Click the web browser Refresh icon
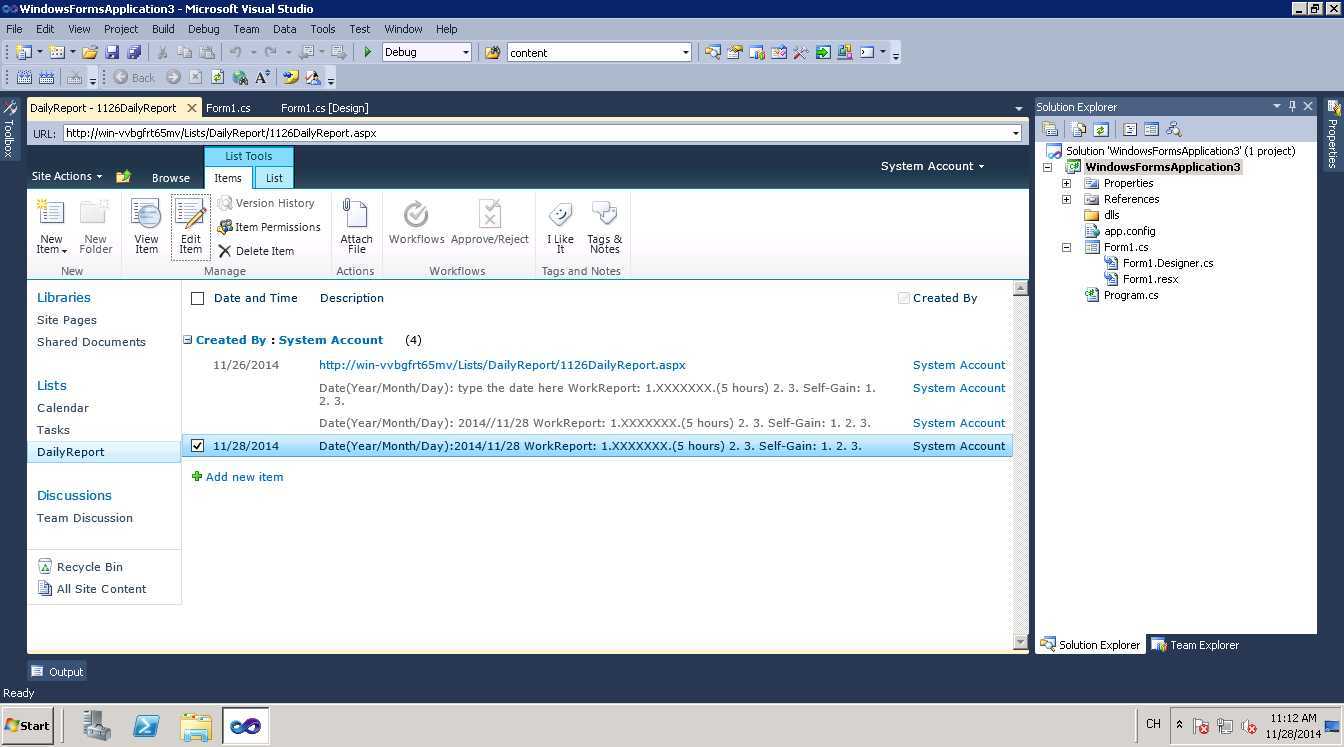 click(x=217, y=77)
